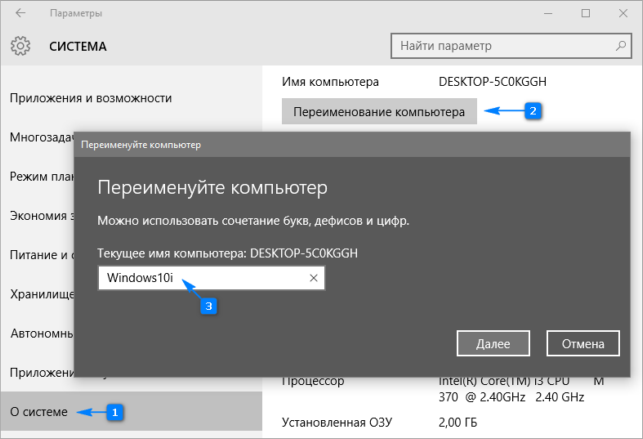Close the Параметры window
This screenshot has height=439, width=643.
(x=623, y=13)
